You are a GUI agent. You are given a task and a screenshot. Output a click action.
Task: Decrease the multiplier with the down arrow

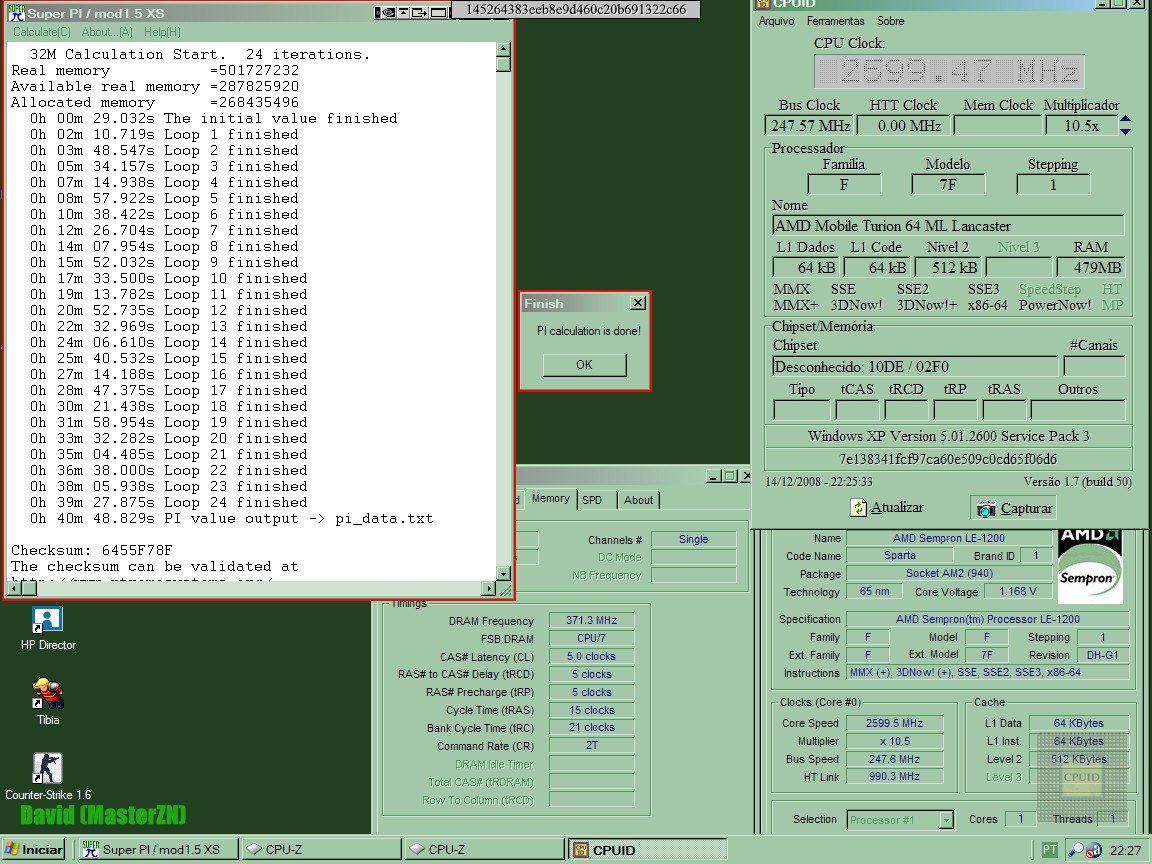[x=1126, y=131]
